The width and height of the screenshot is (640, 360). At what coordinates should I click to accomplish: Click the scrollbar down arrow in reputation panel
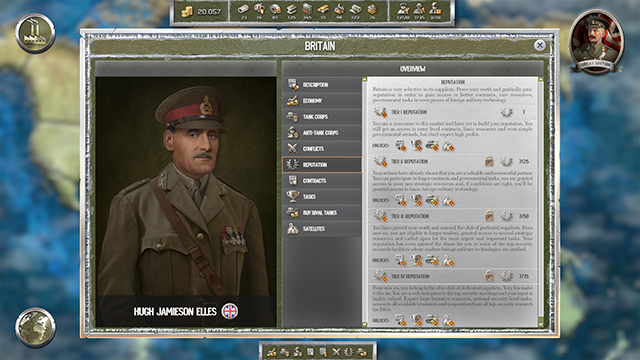[x=541, y=324]
